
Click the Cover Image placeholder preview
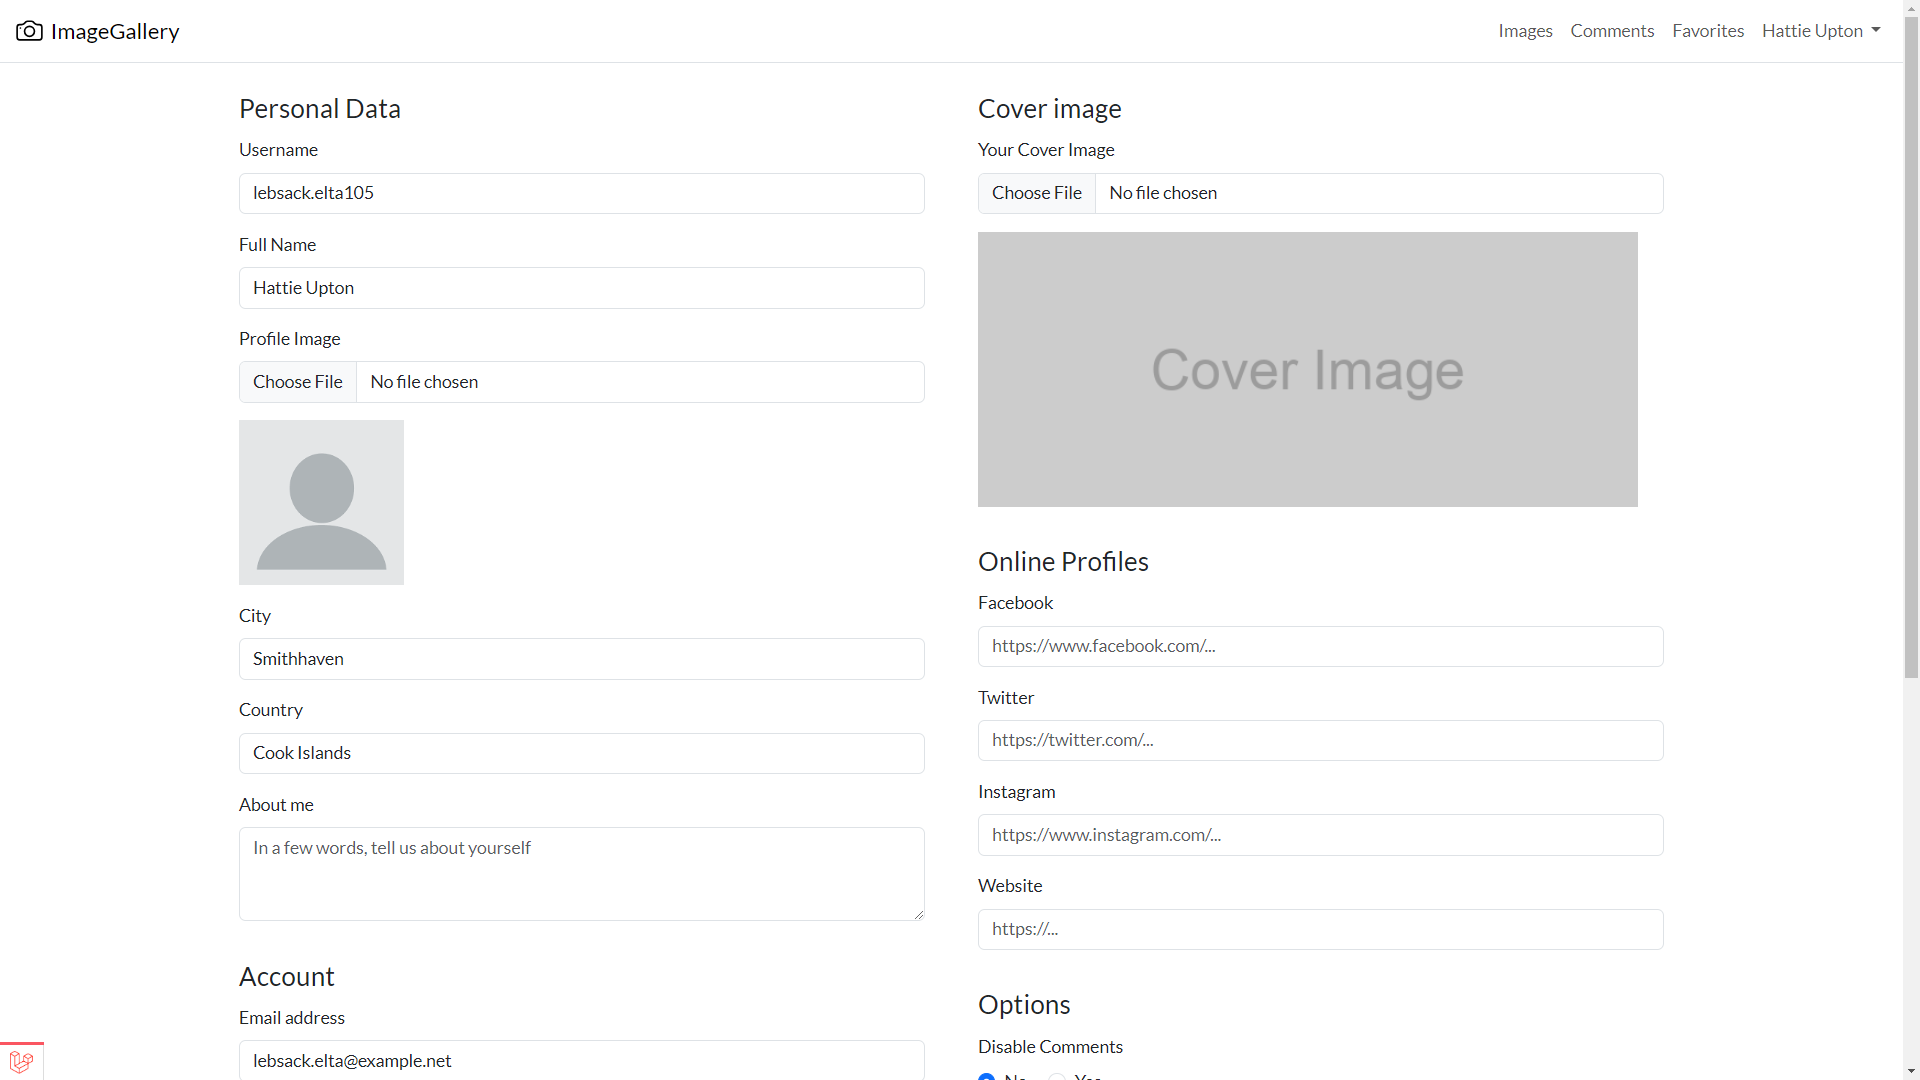pyautogui.click(x=1307, y=369)
